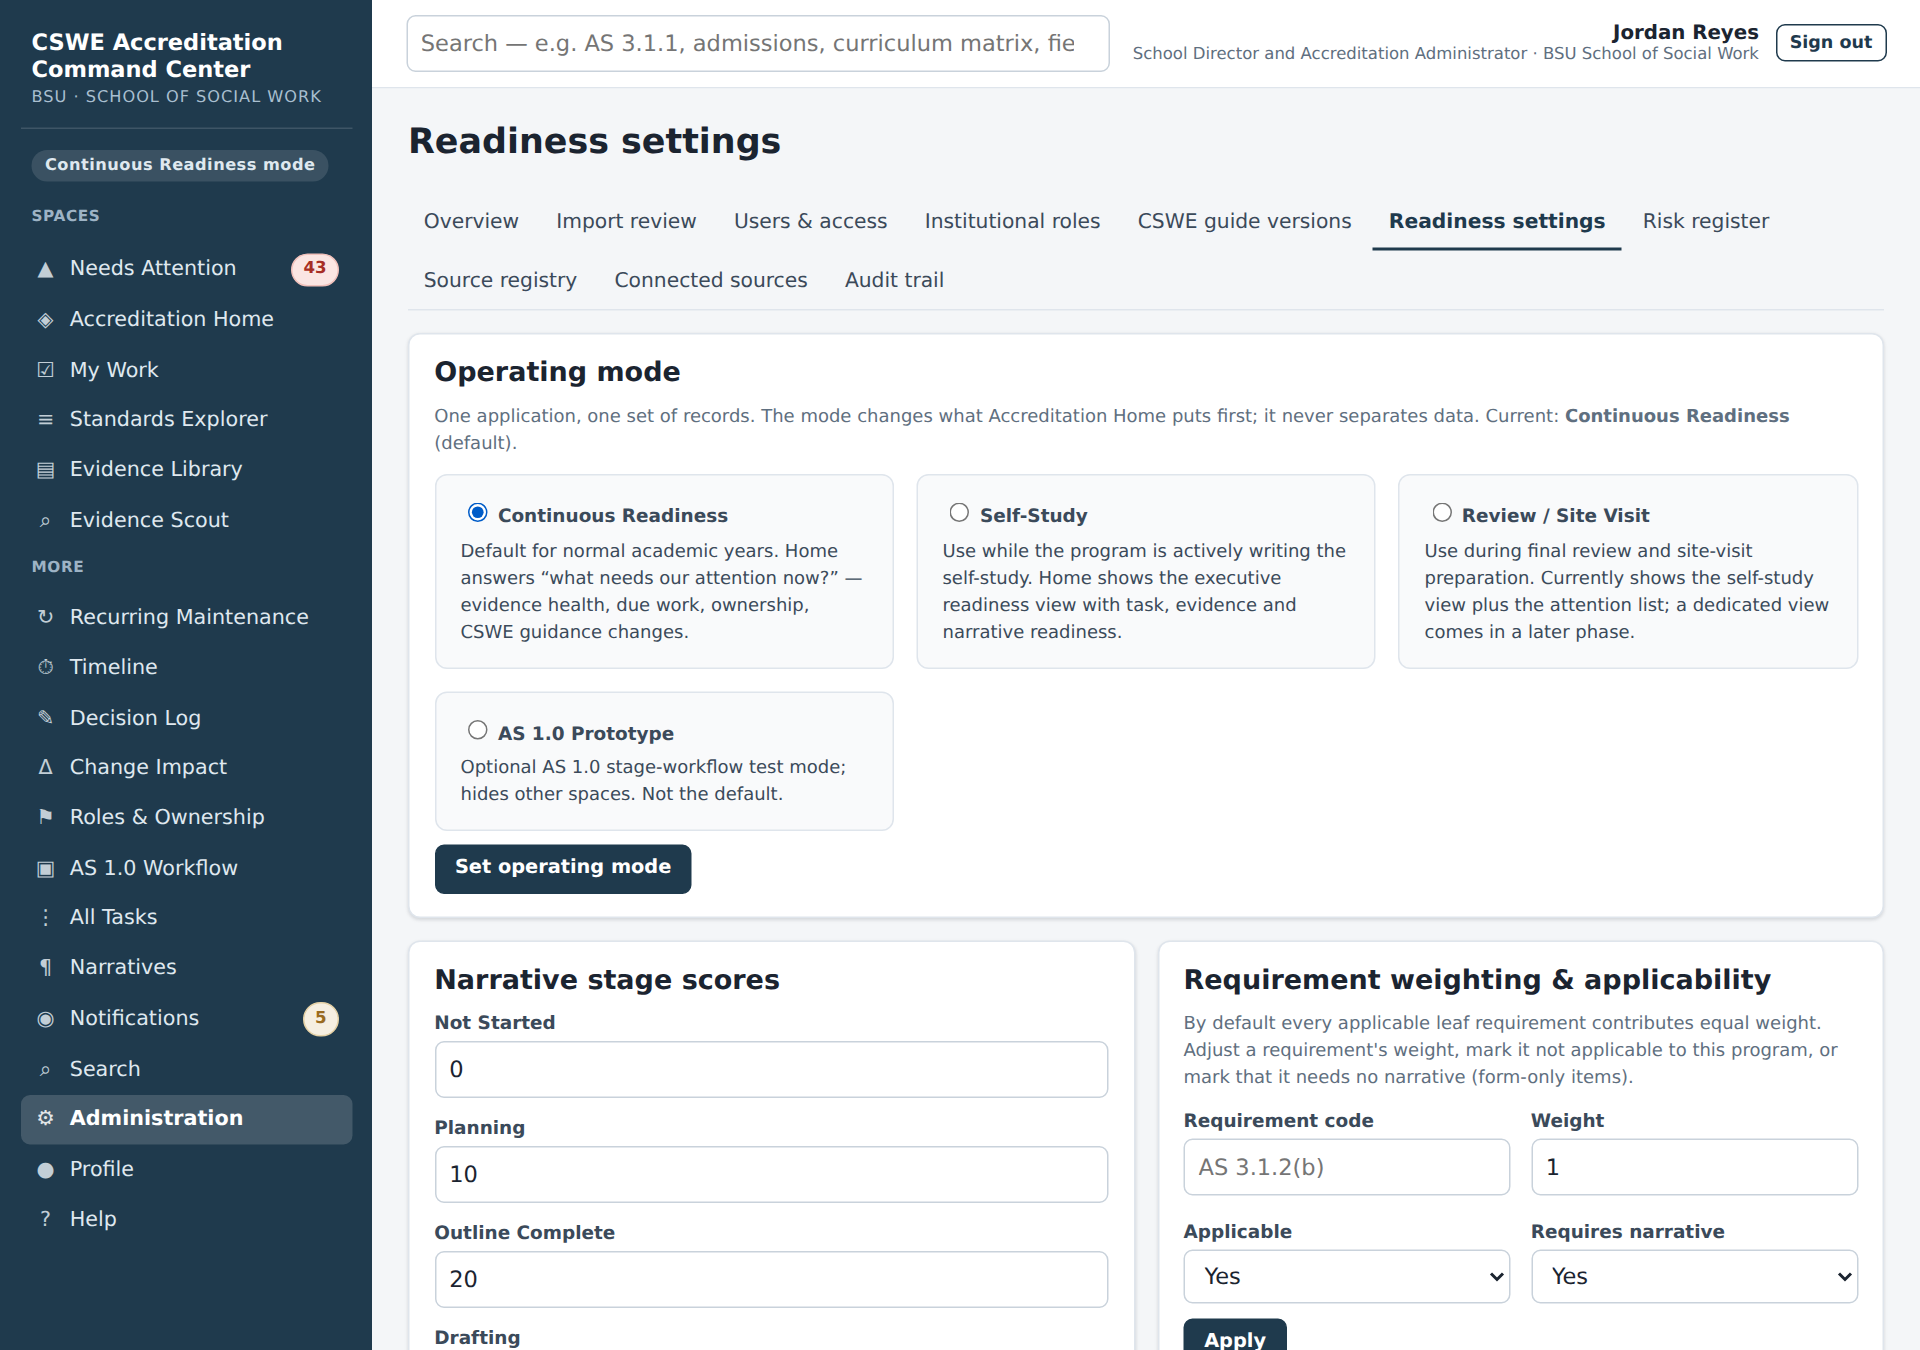Click the Change Impact delta icon
The height and width of the screenshot is (1350, 1920).
tap(45, 767)
